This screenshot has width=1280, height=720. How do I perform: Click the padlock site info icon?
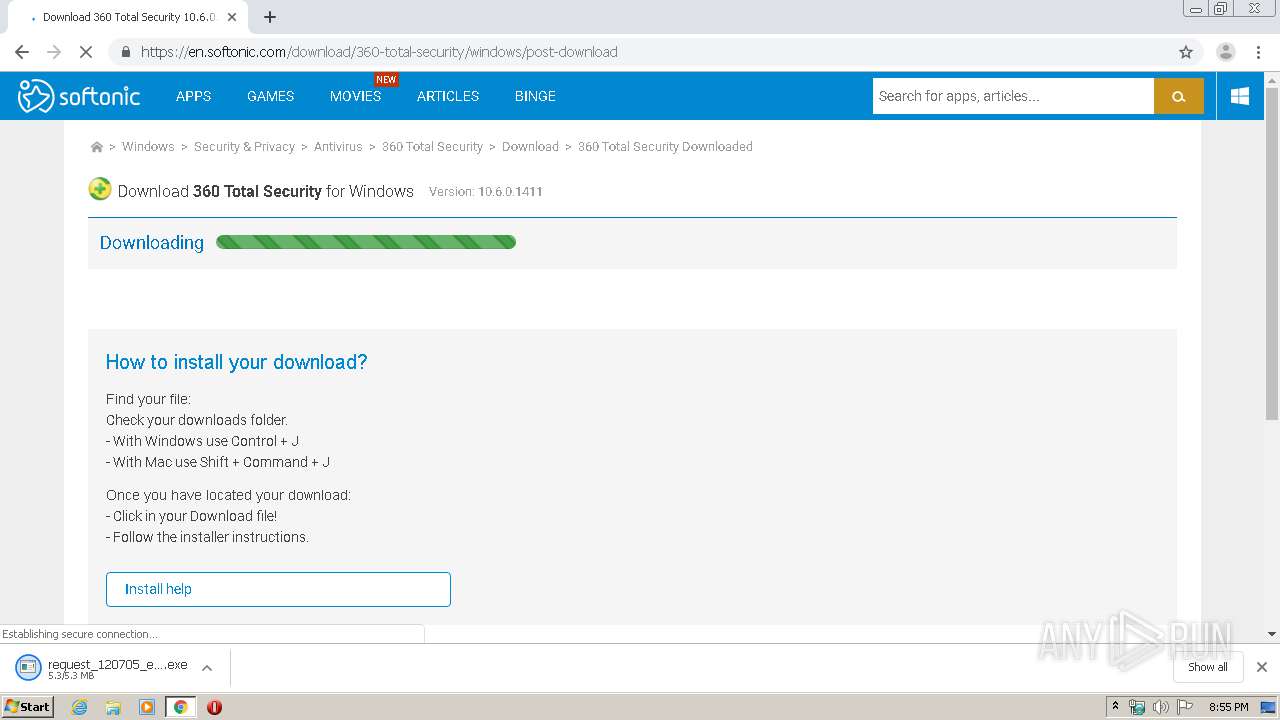[x=125, y=52]
